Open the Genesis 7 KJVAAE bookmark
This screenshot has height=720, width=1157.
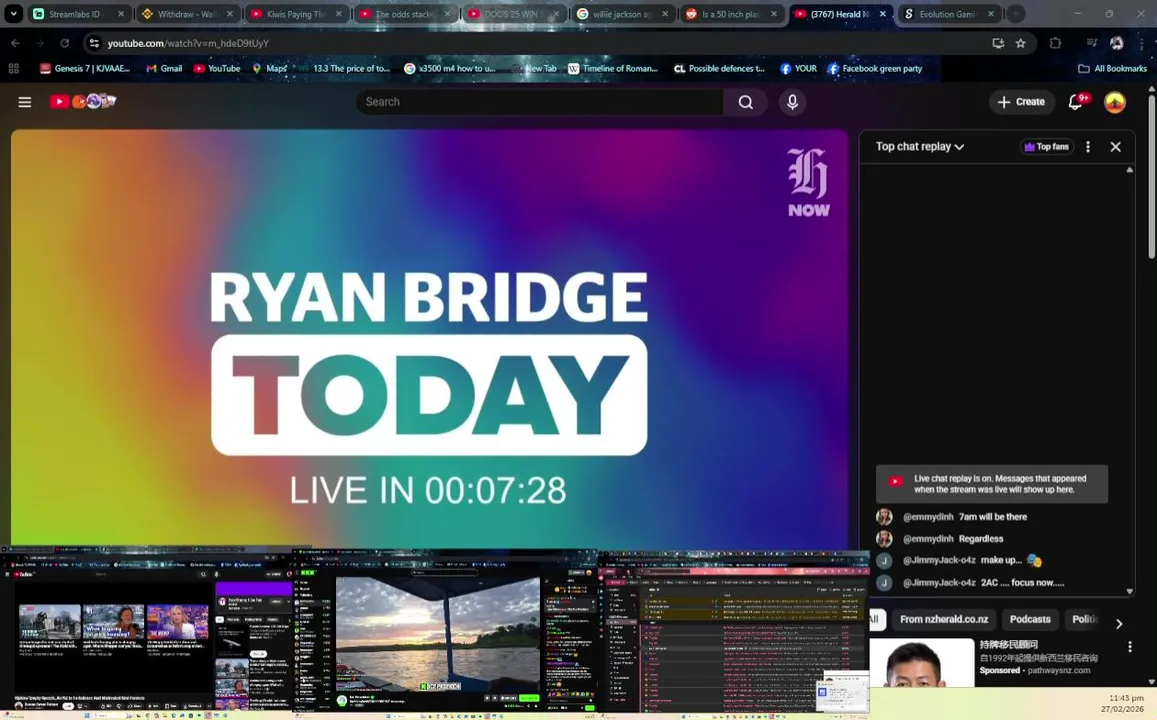coord(85,69)
